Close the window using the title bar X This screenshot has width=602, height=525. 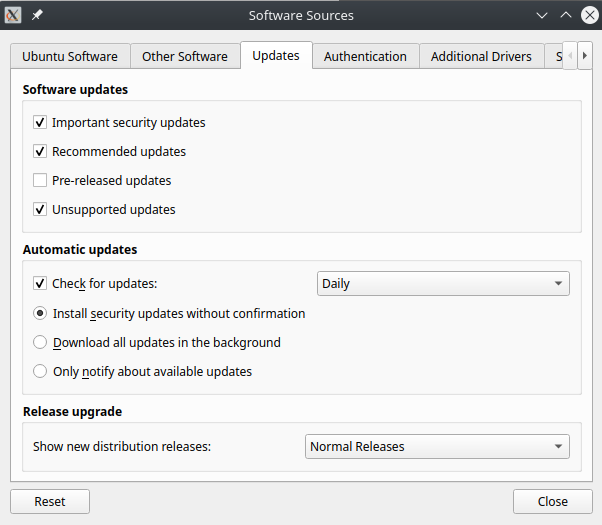click(588, 15)
